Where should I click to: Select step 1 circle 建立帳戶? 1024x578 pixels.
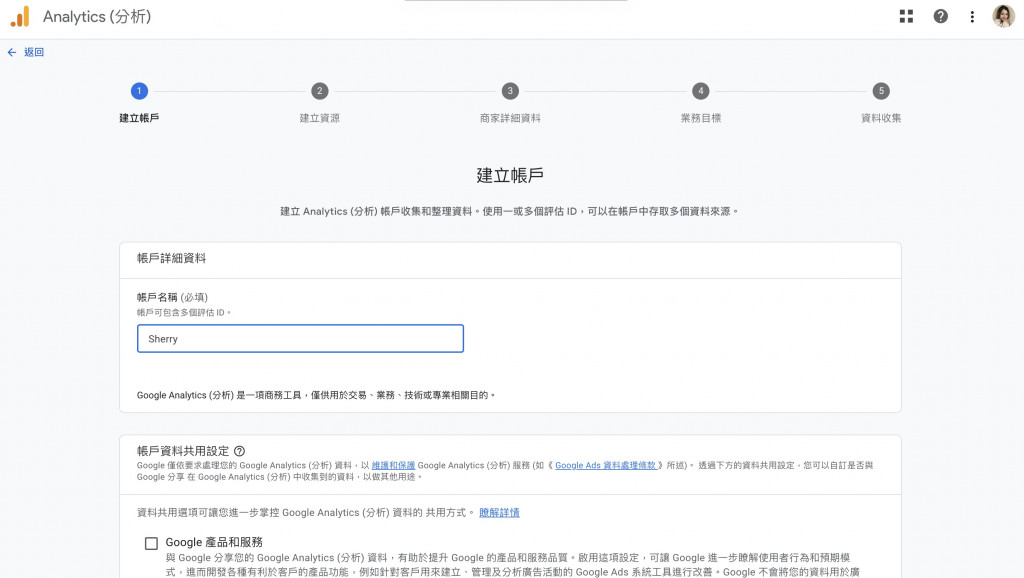pos(139,91)
